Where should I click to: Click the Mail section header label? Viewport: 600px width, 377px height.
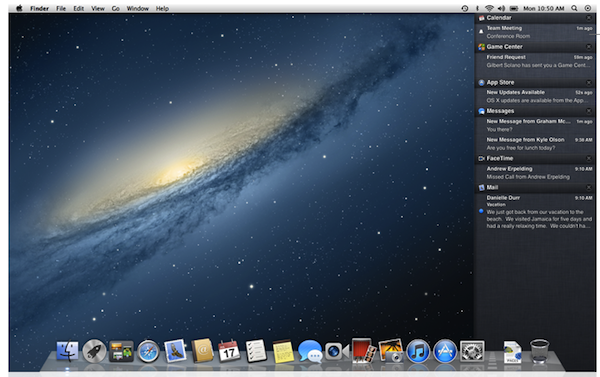[x=492, y=188]
